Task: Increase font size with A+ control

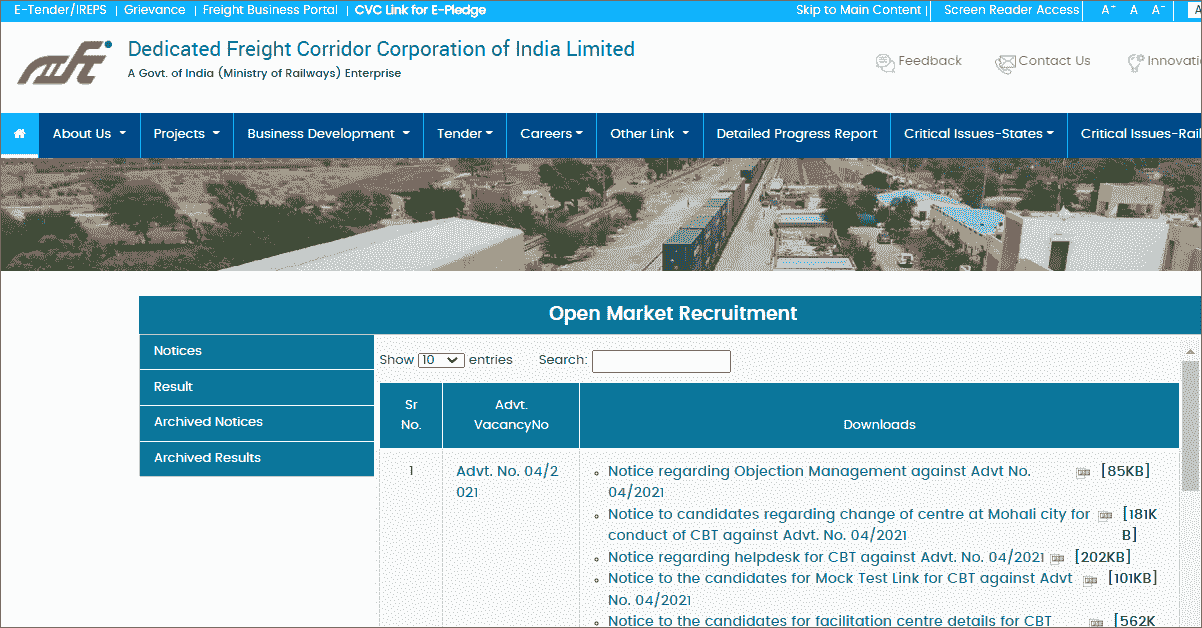Action: [x=1106, y=10]
